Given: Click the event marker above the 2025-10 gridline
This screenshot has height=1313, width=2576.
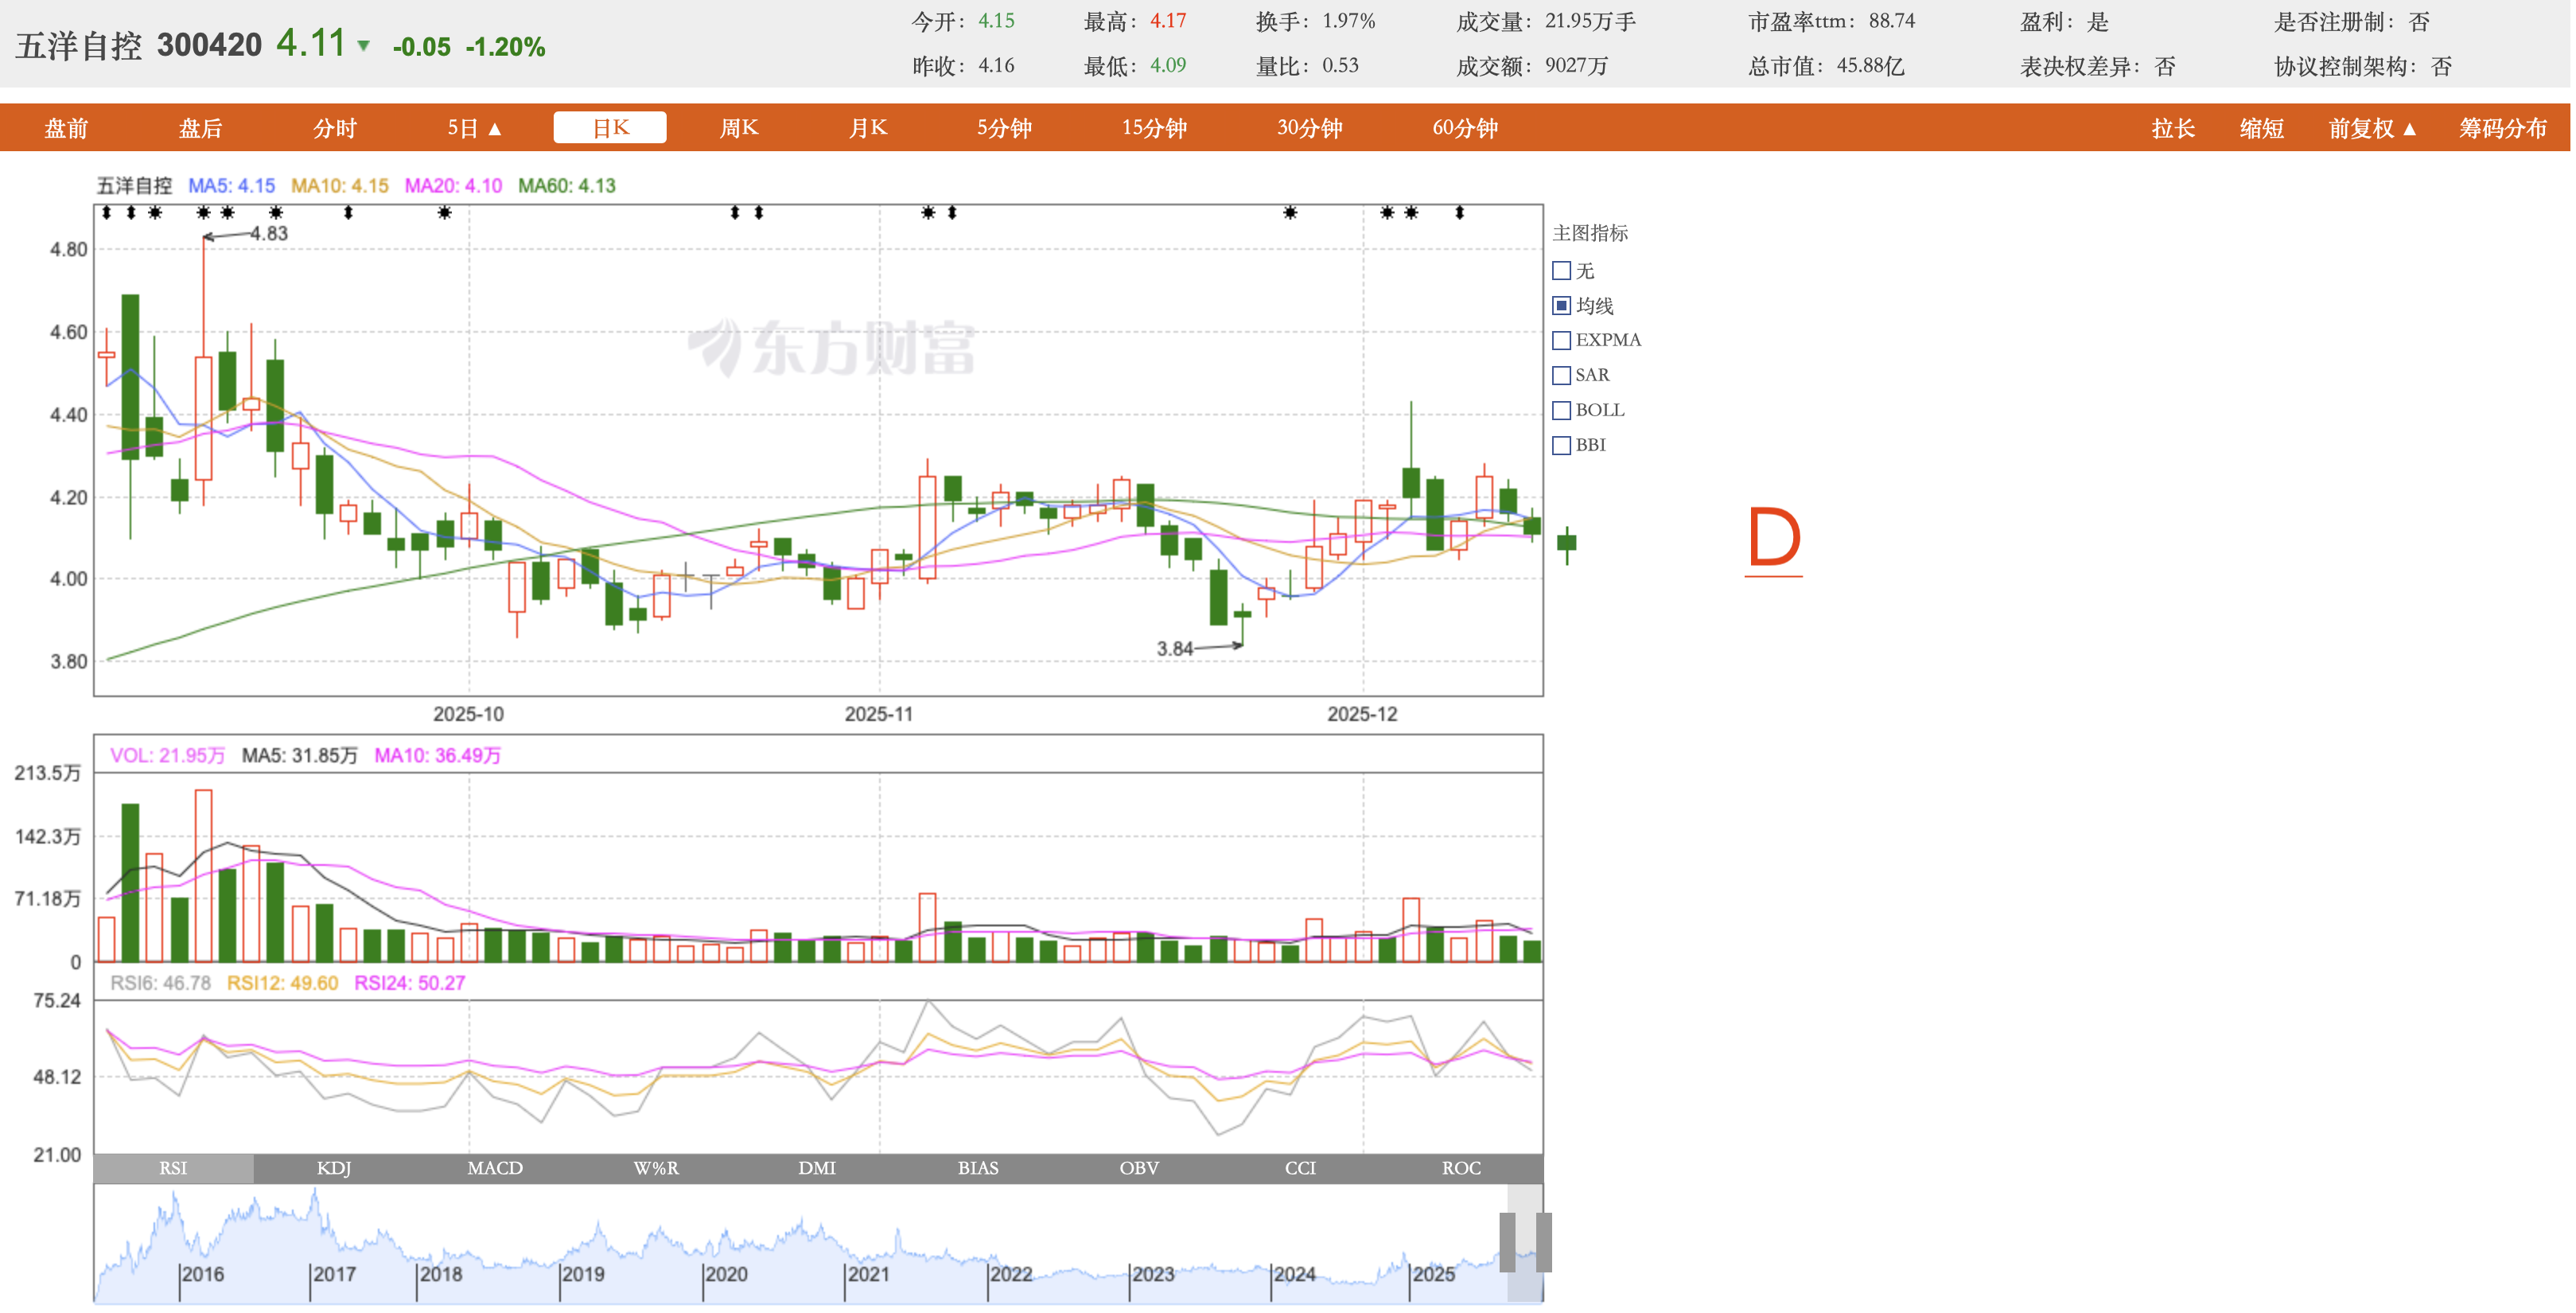Looking at the screenshot, I should click(445, 213).
